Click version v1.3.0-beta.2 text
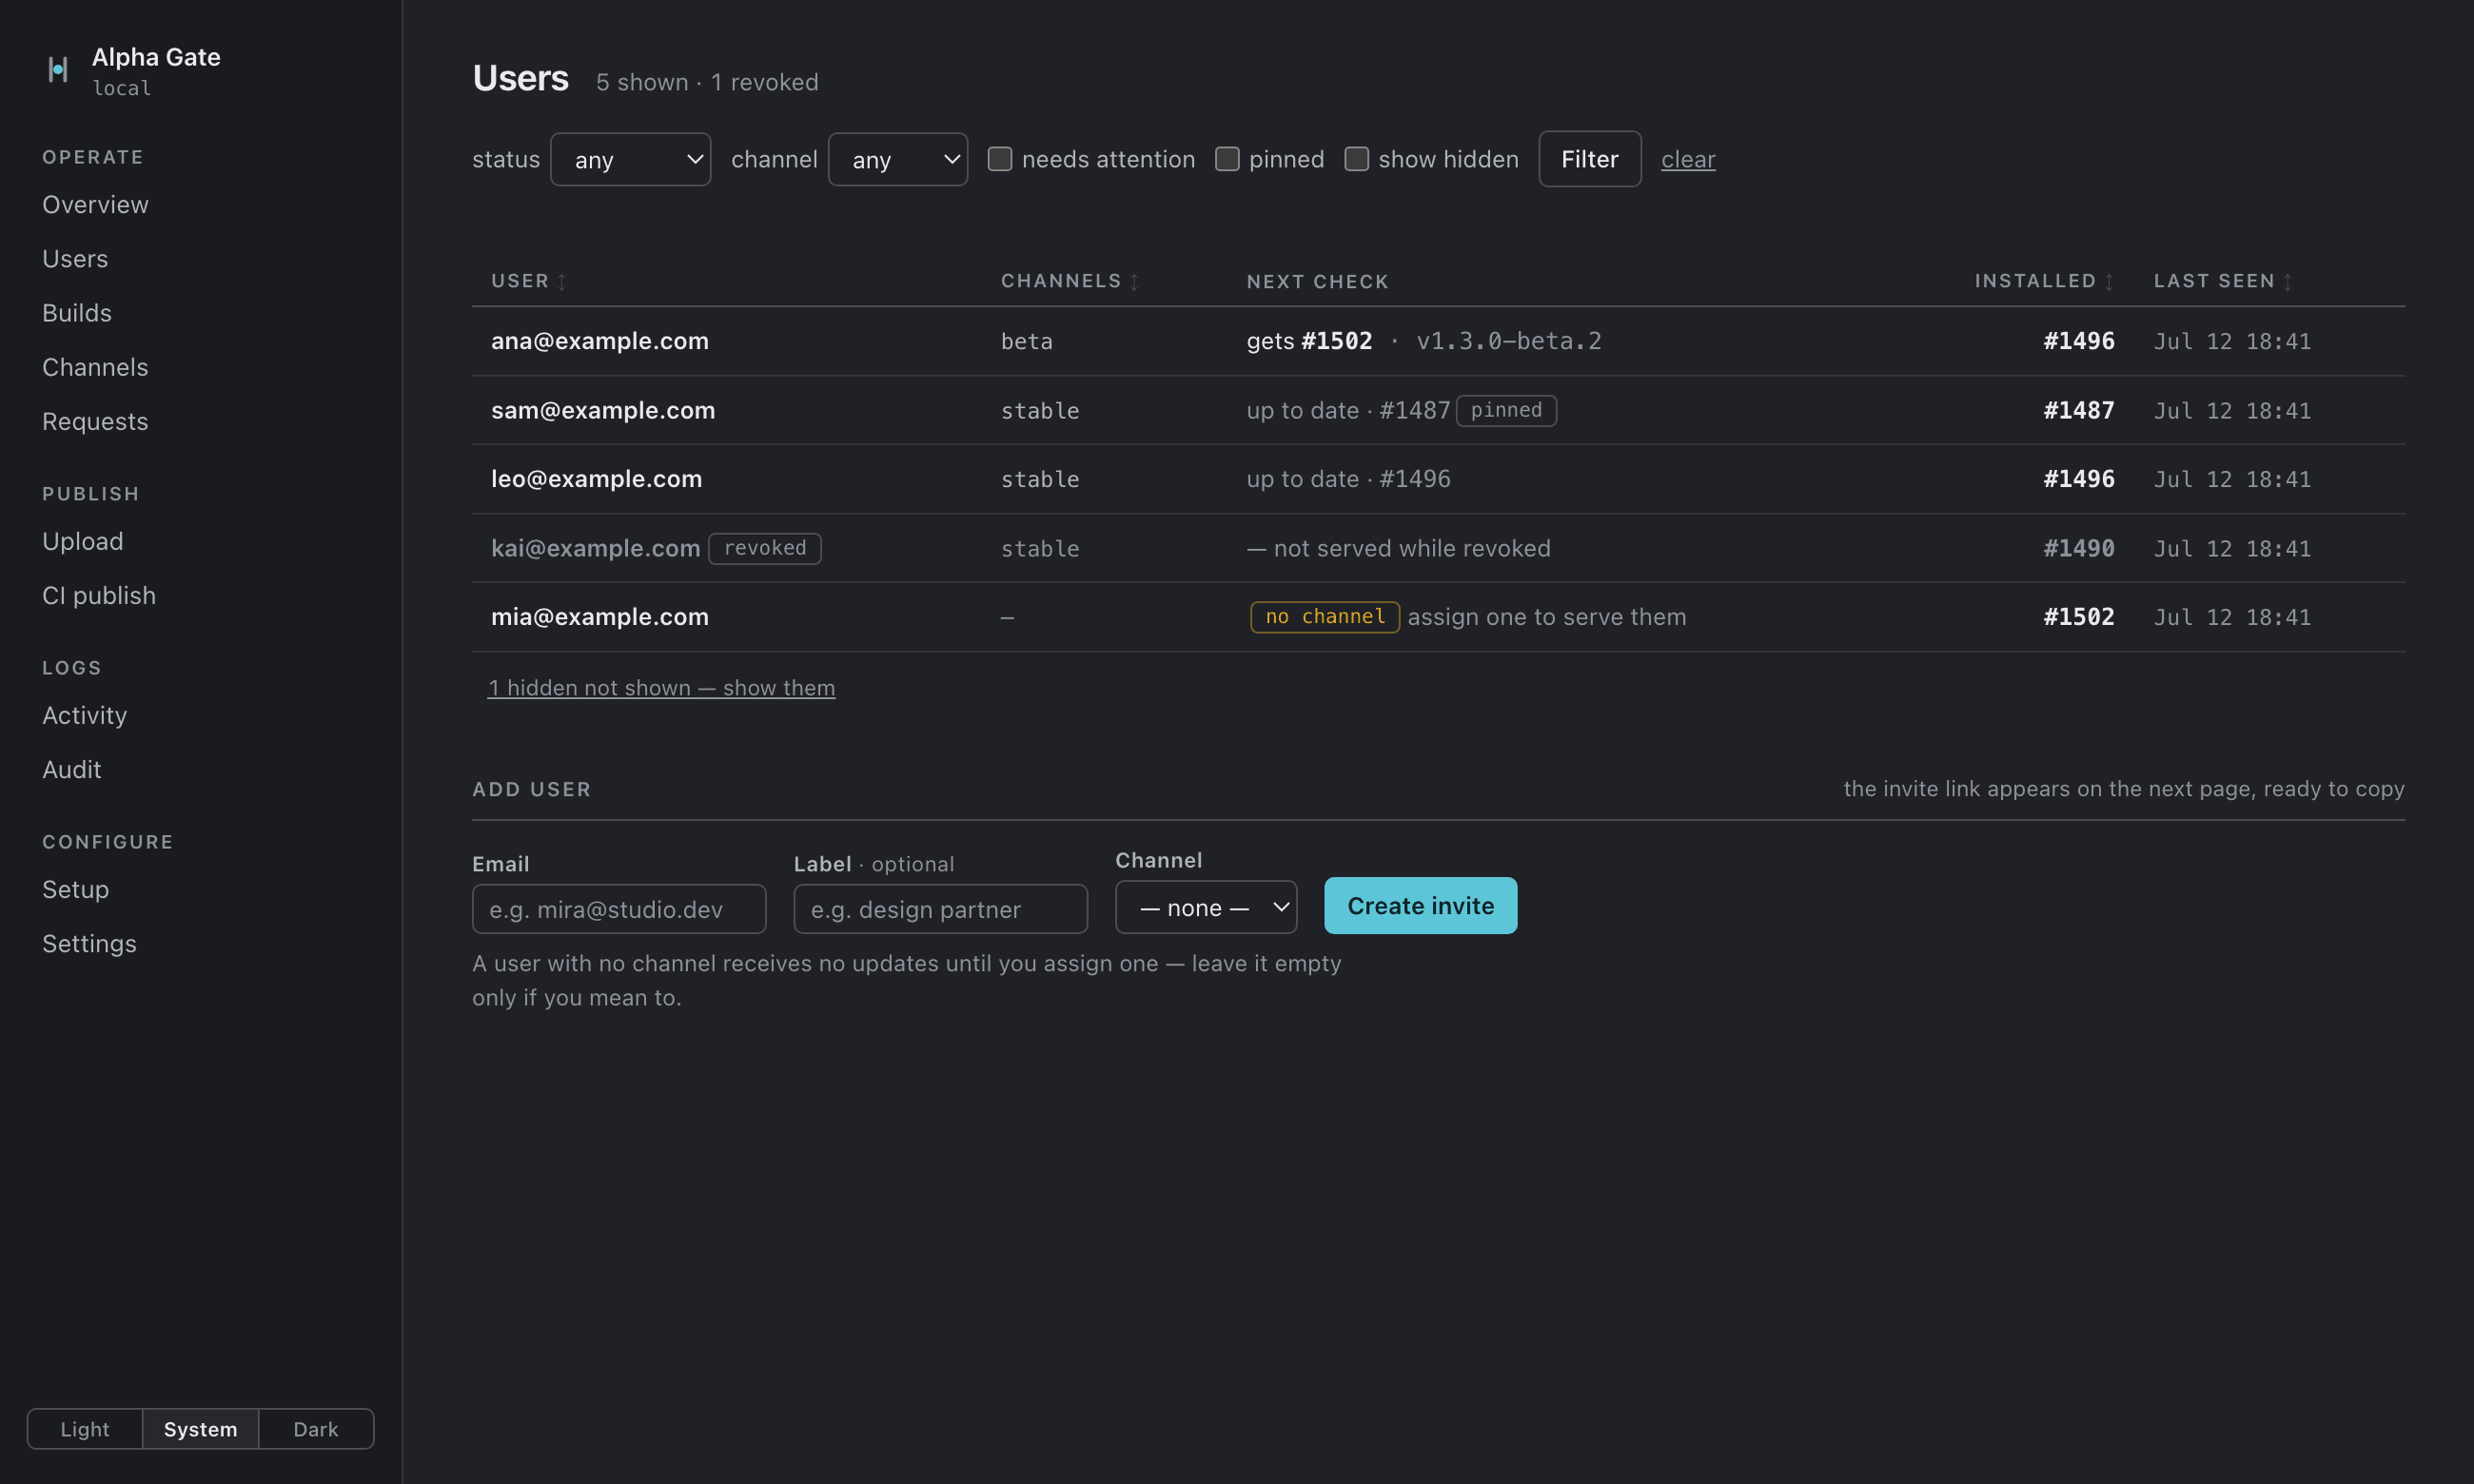Screen dimensions: 2474x1484 (x=1509, y=341)
